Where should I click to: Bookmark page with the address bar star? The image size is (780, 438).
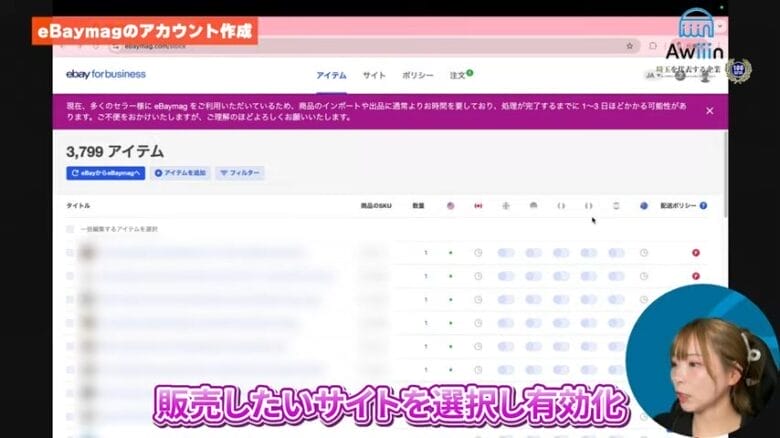629,46
